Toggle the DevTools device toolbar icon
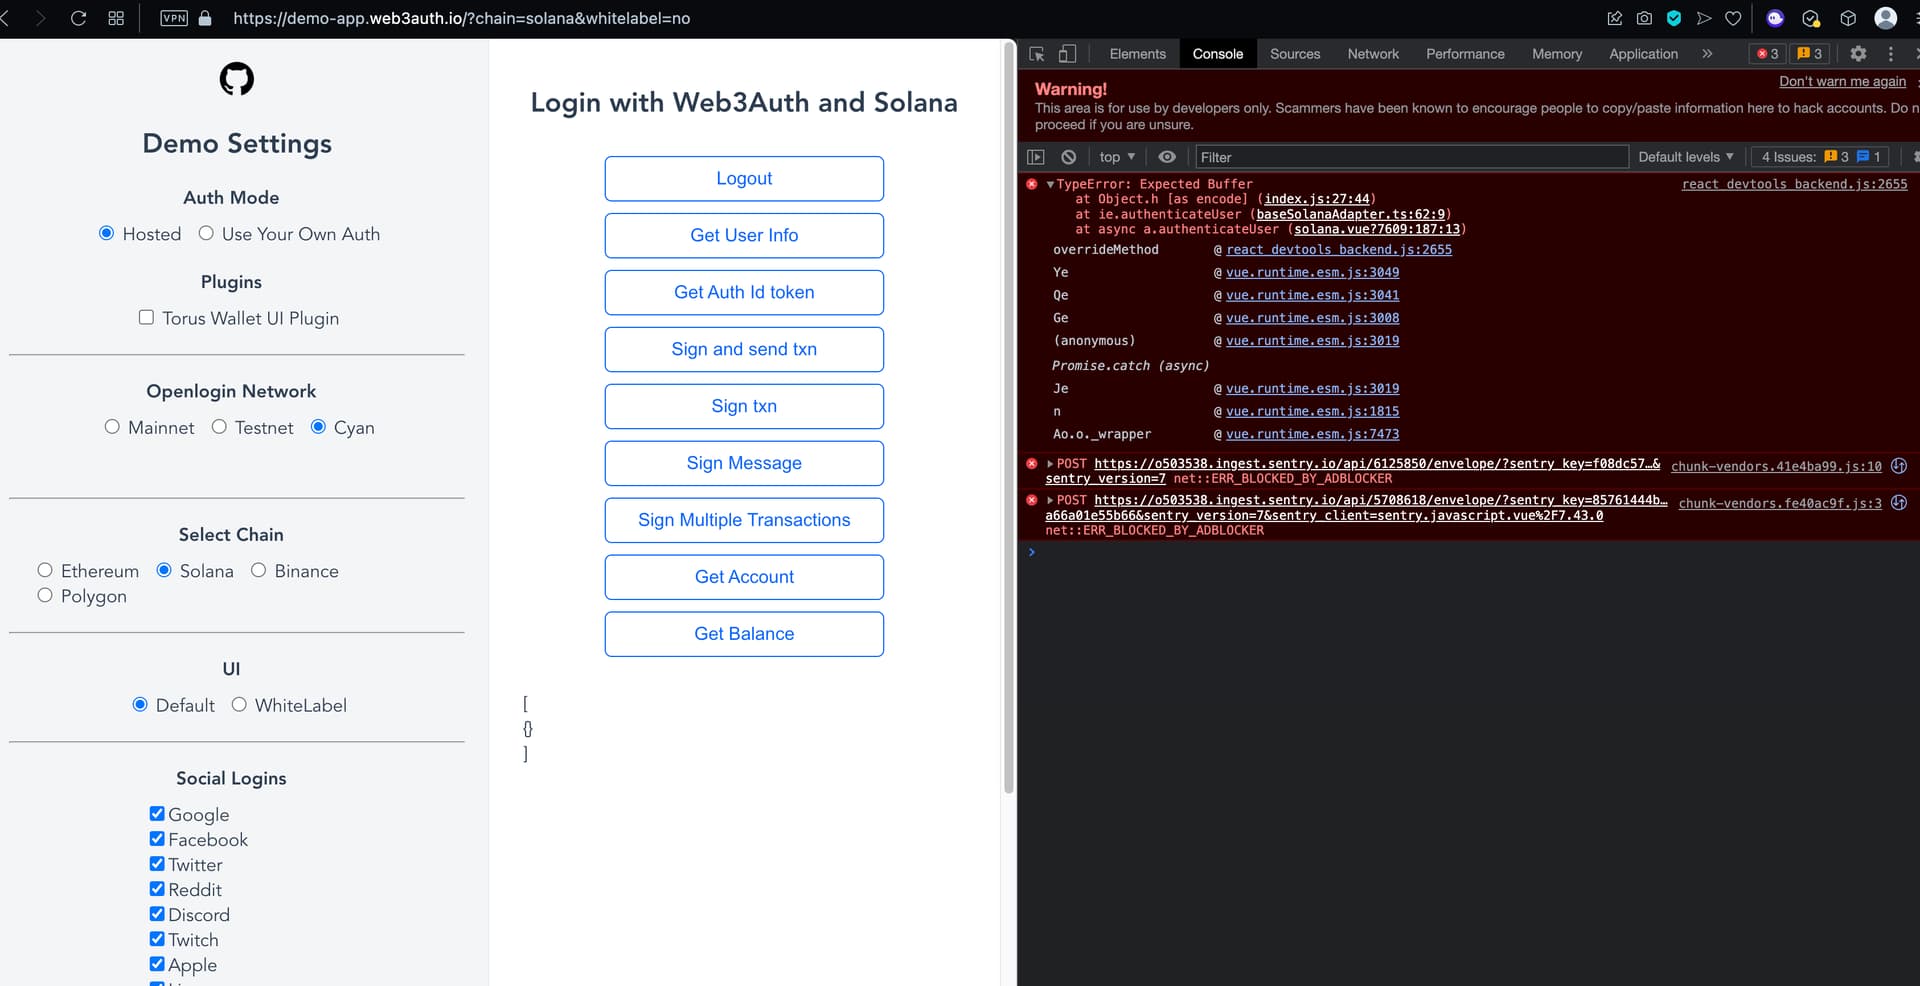The height and width of the screenshot is (986, 1920). (x=1067, y=54)
